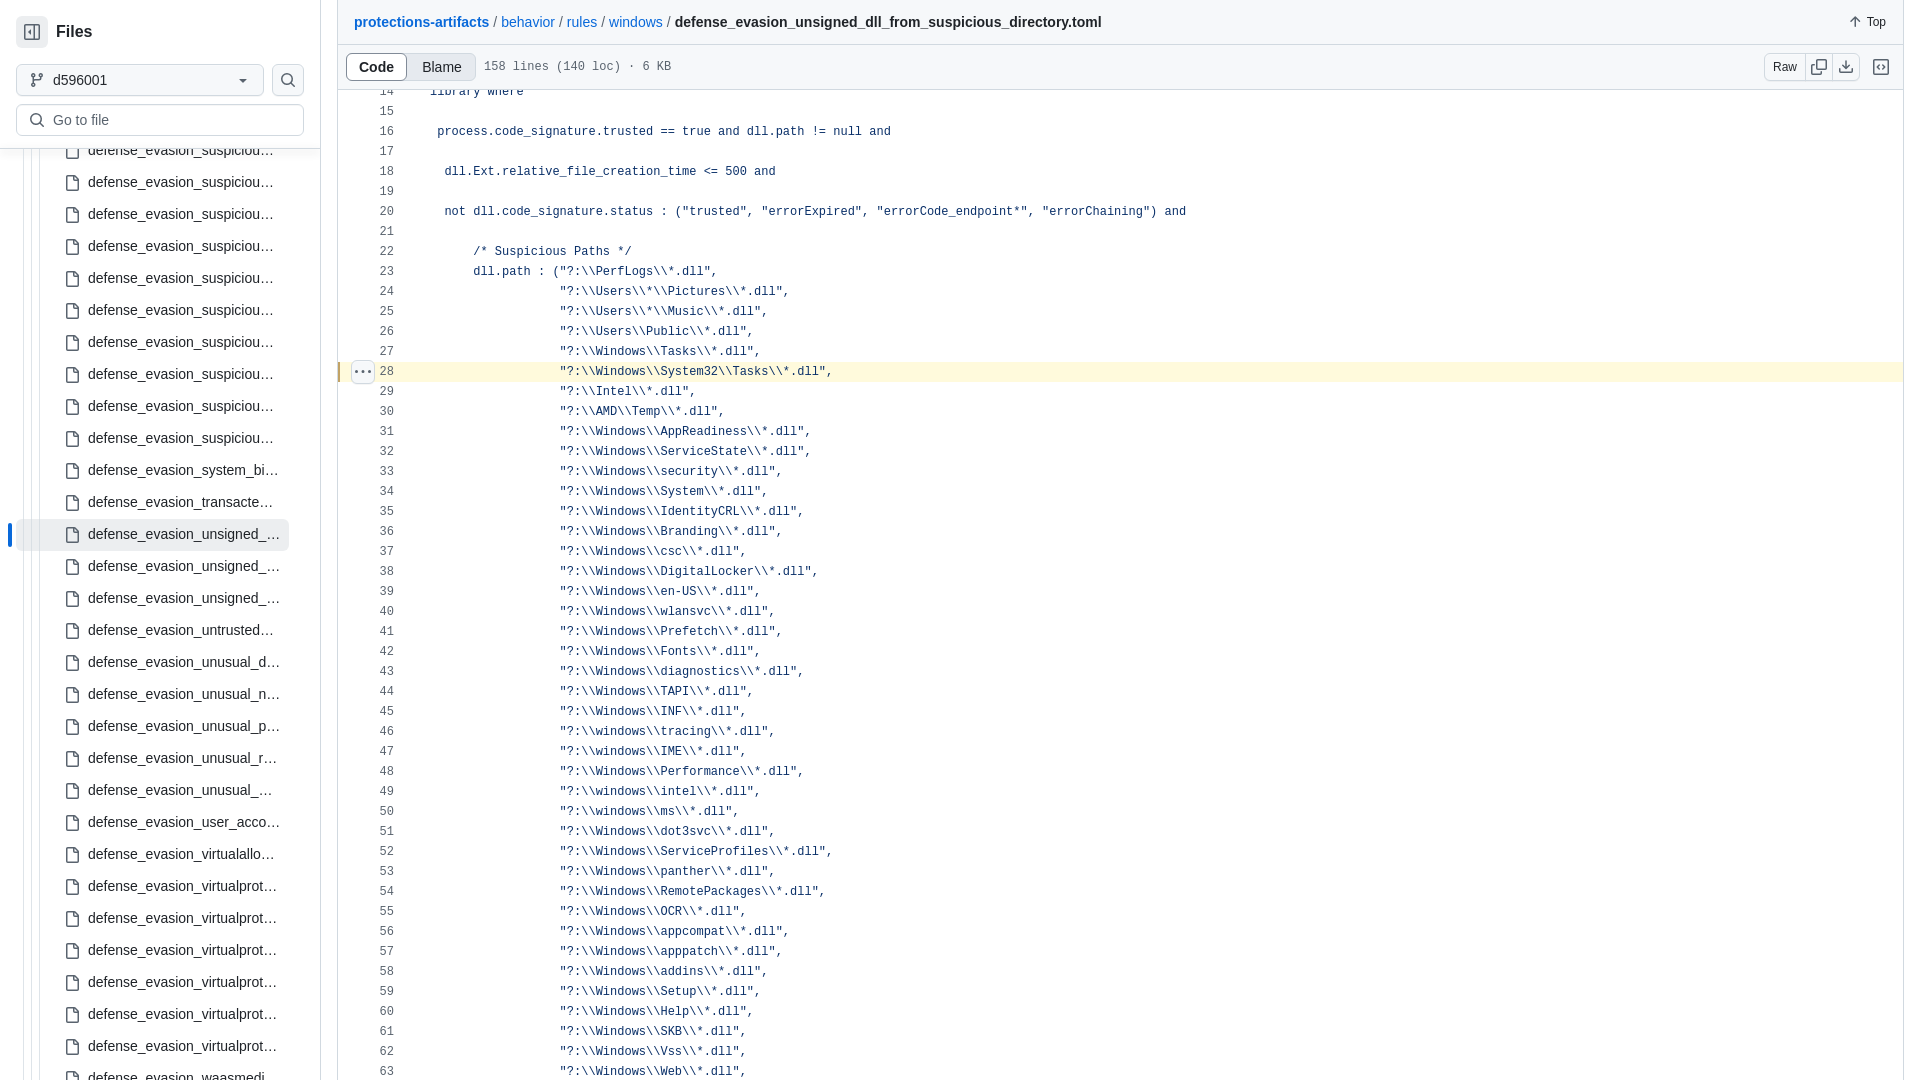Click file icon beside defense_evasion_unusual_r…

(x=72, y=759)
